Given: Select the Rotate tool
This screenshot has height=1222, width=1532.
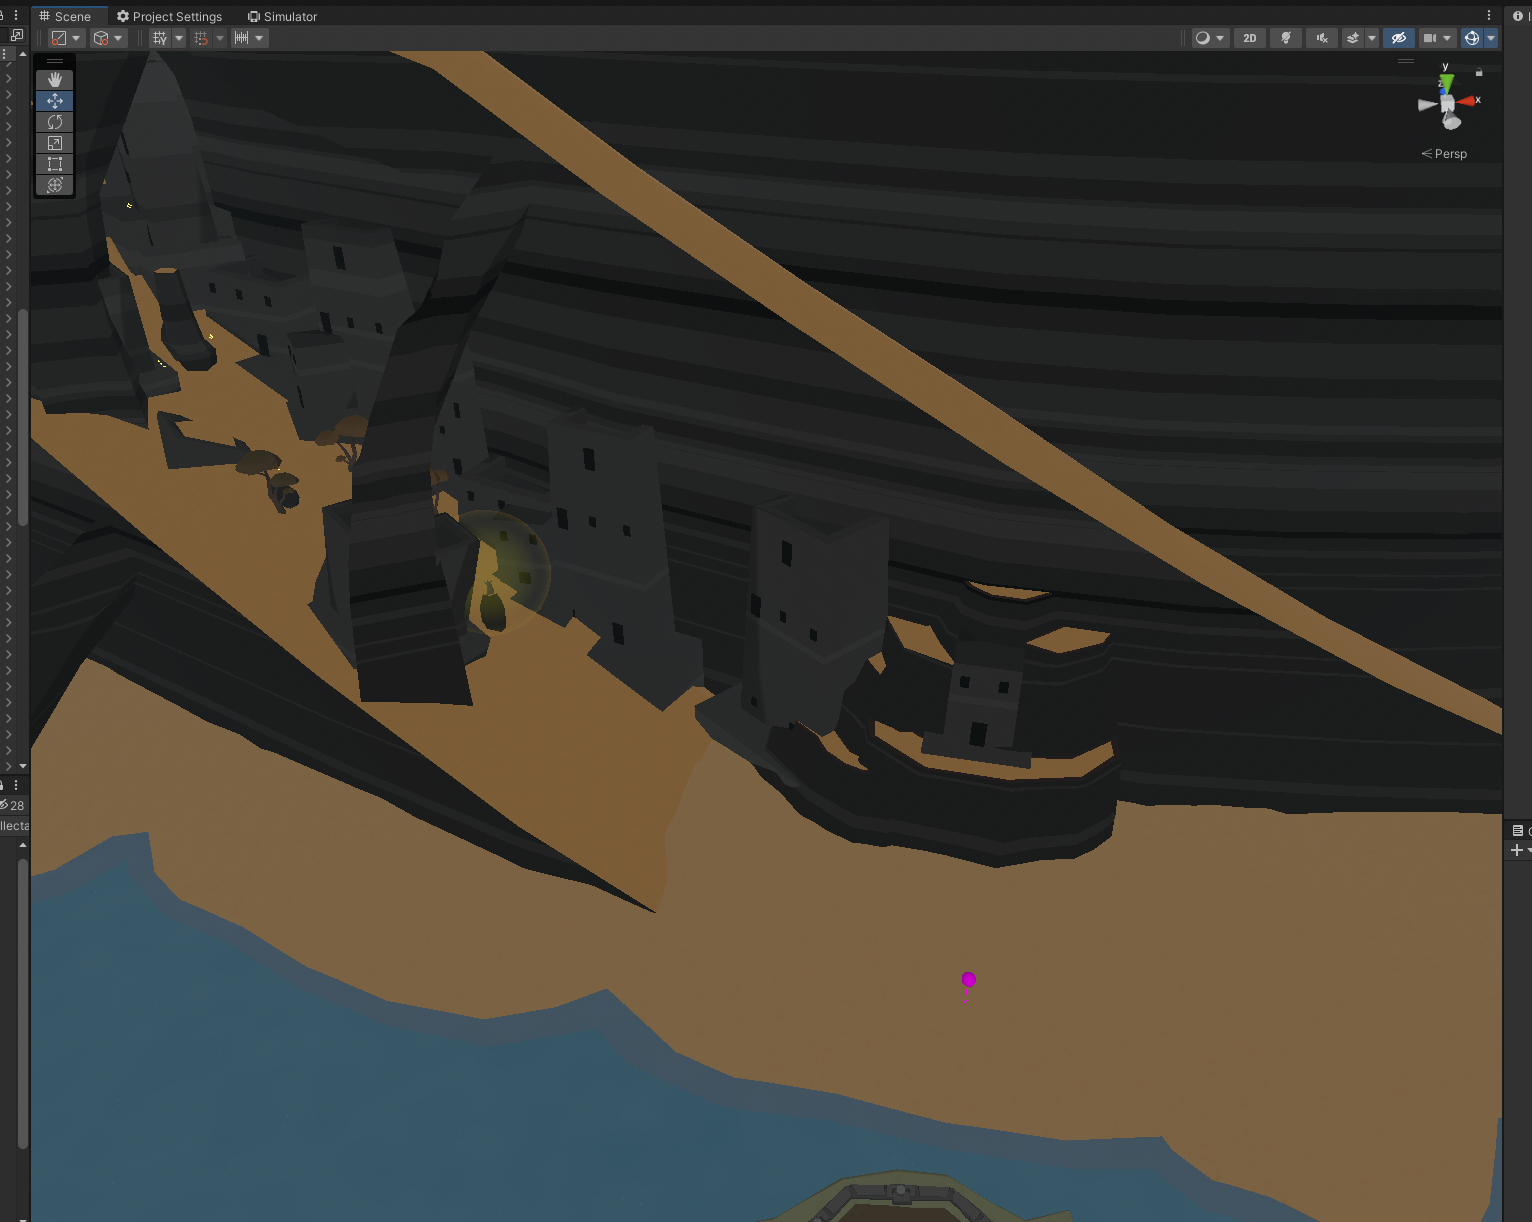Looking at the screenshot, I should [55, 122].
